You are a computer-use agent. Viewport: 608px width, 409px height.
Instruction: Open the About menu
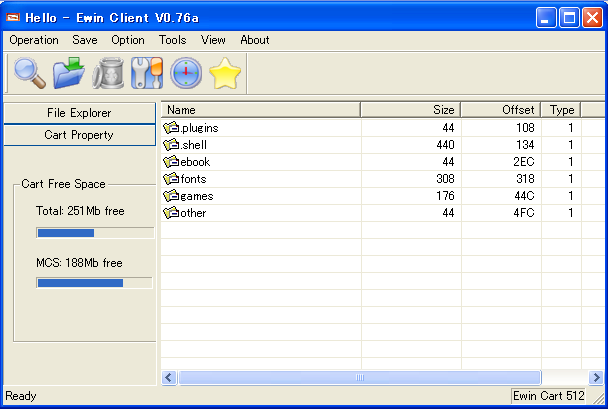point(255,40)
